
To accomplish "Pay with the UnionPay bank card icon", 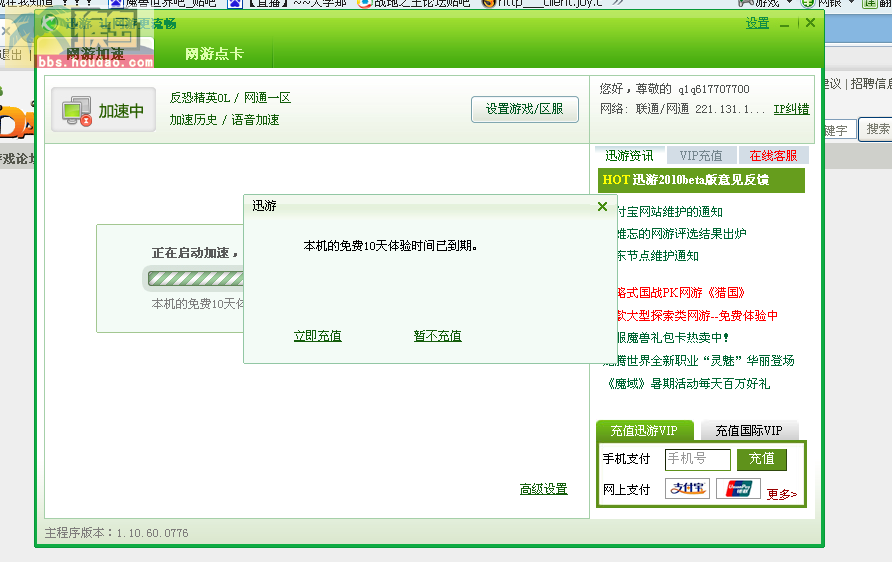I will click(x=738, y=489).
